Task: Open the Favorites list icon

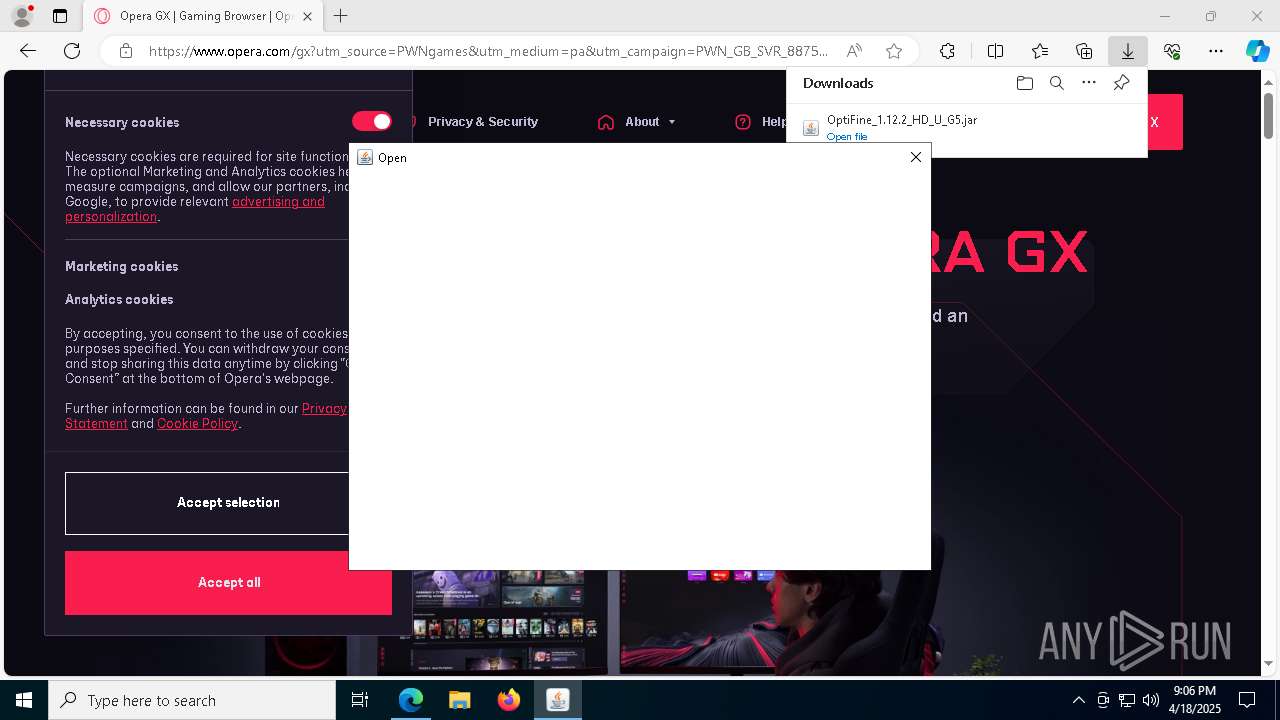Action: click(1040, 51)
